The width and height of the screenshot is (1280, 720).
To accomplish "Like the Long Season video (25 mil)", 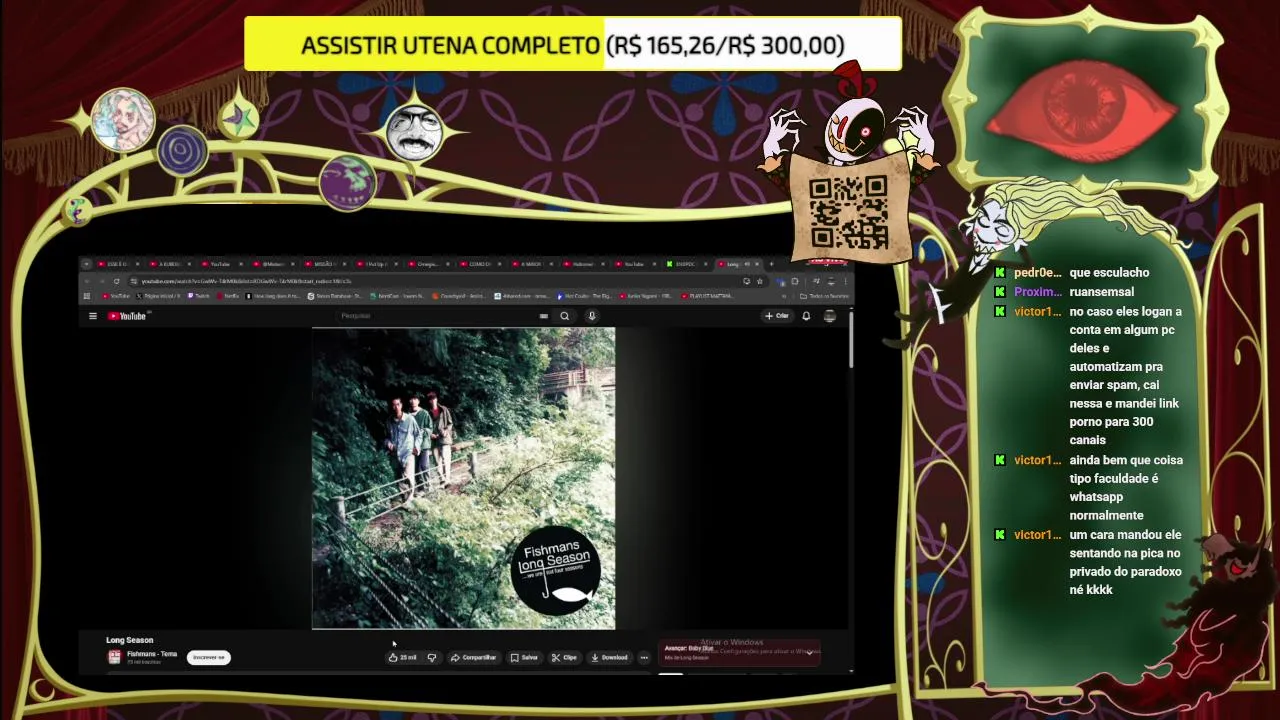I will [x=403, y=658].
